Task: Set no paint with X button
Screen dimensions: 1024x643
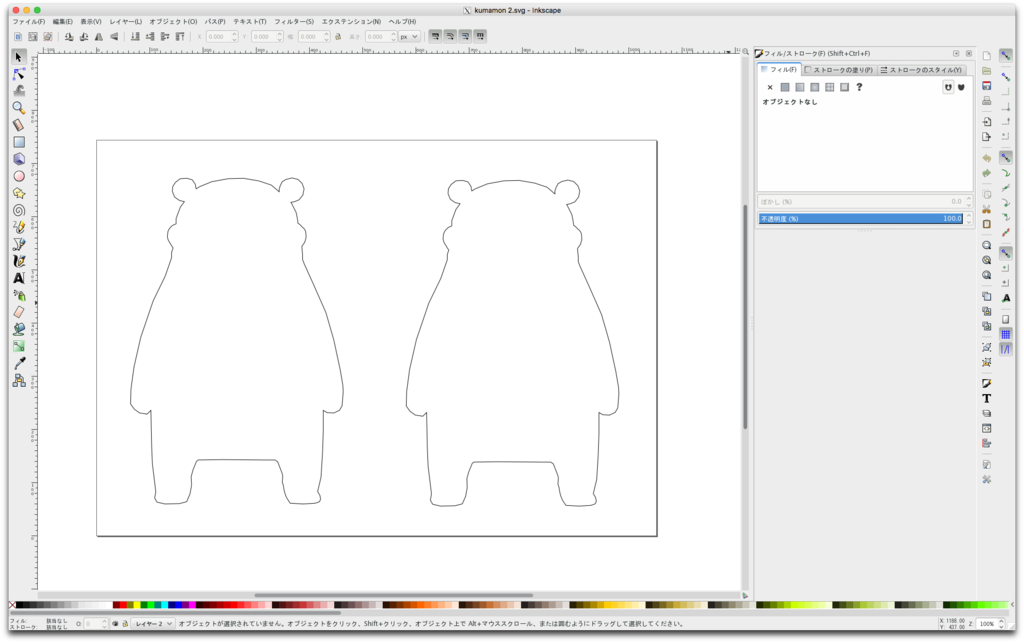Action: (770, 87)
